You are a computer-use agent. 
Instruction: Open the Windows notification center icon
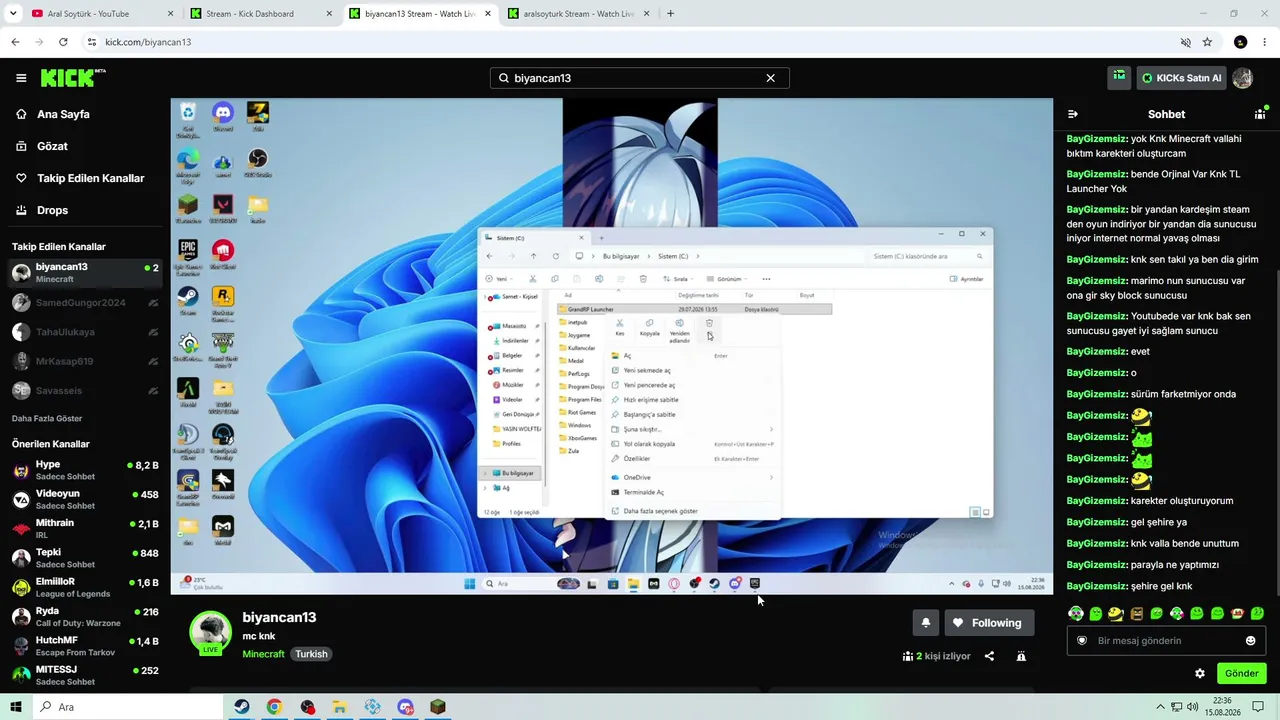tap(1259, 707)
